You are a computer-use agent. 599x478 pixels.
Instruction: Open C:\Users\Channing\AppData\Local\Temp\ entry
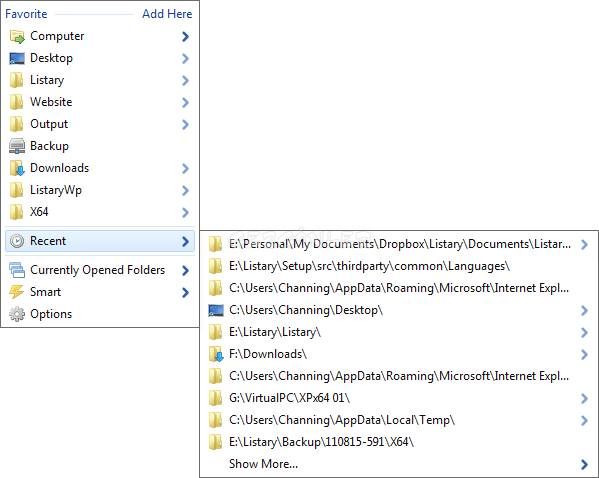(x=399, y=420)
